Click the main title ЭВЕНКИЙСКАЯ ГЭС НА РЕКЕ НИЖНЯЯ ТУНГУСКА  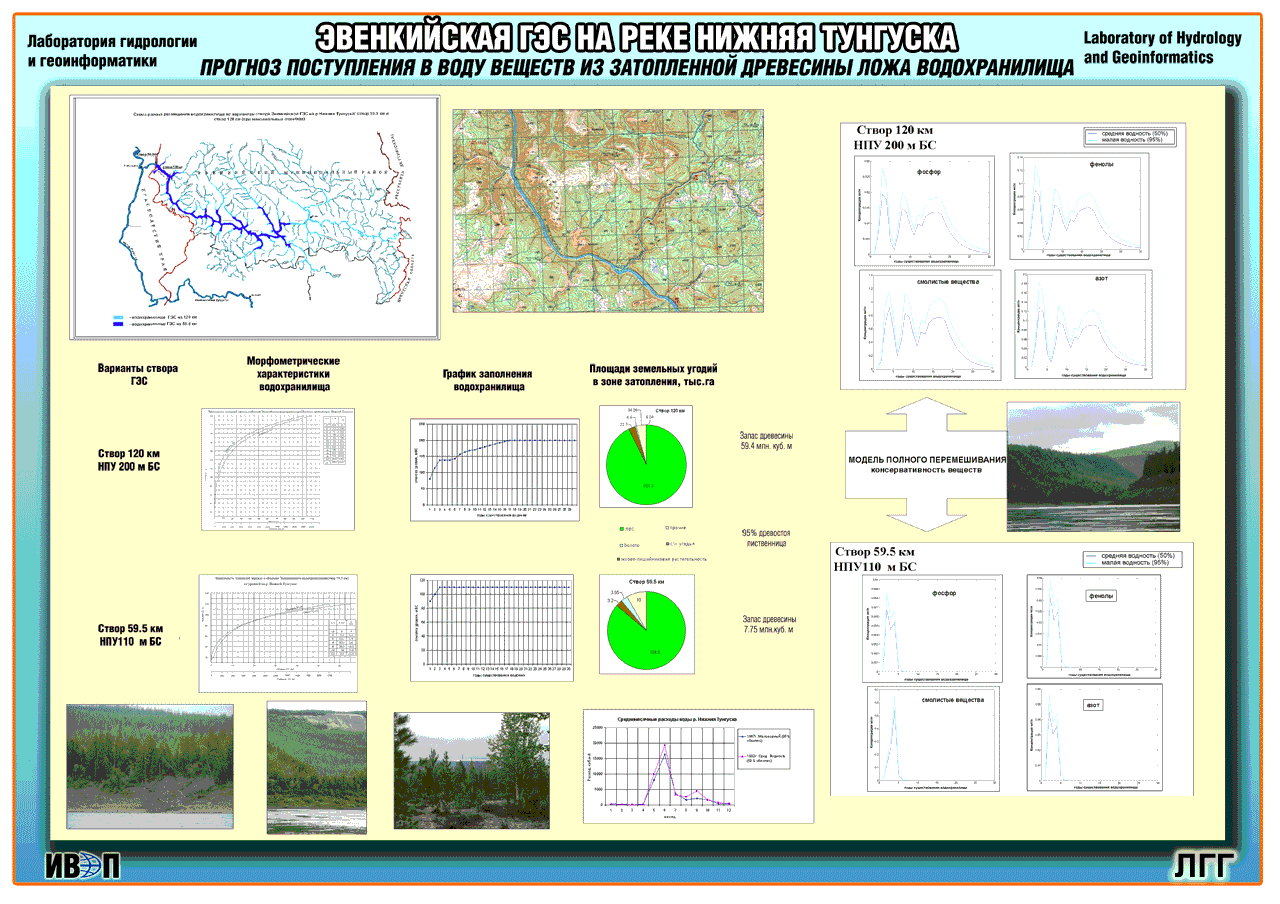(637, 38)
